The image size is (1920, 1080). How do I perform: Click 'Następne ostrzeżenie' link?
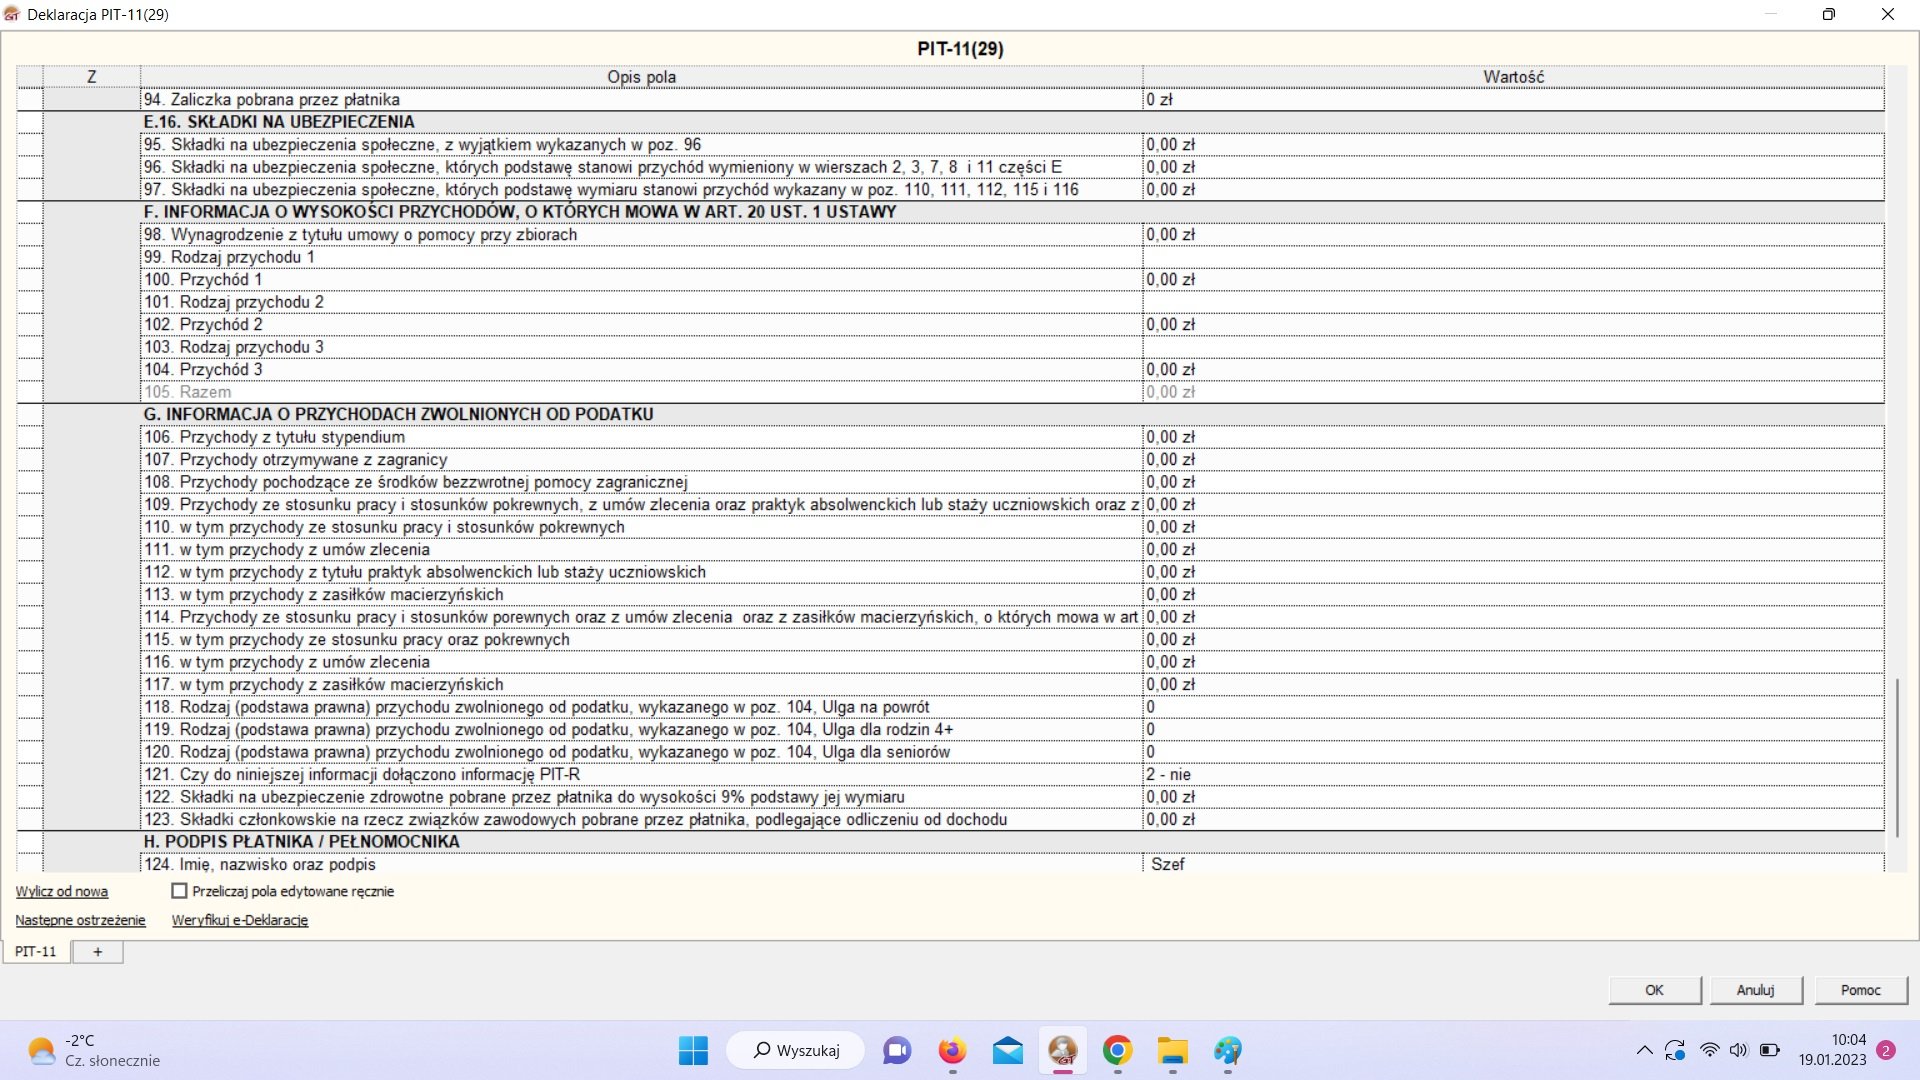(80, 921)
